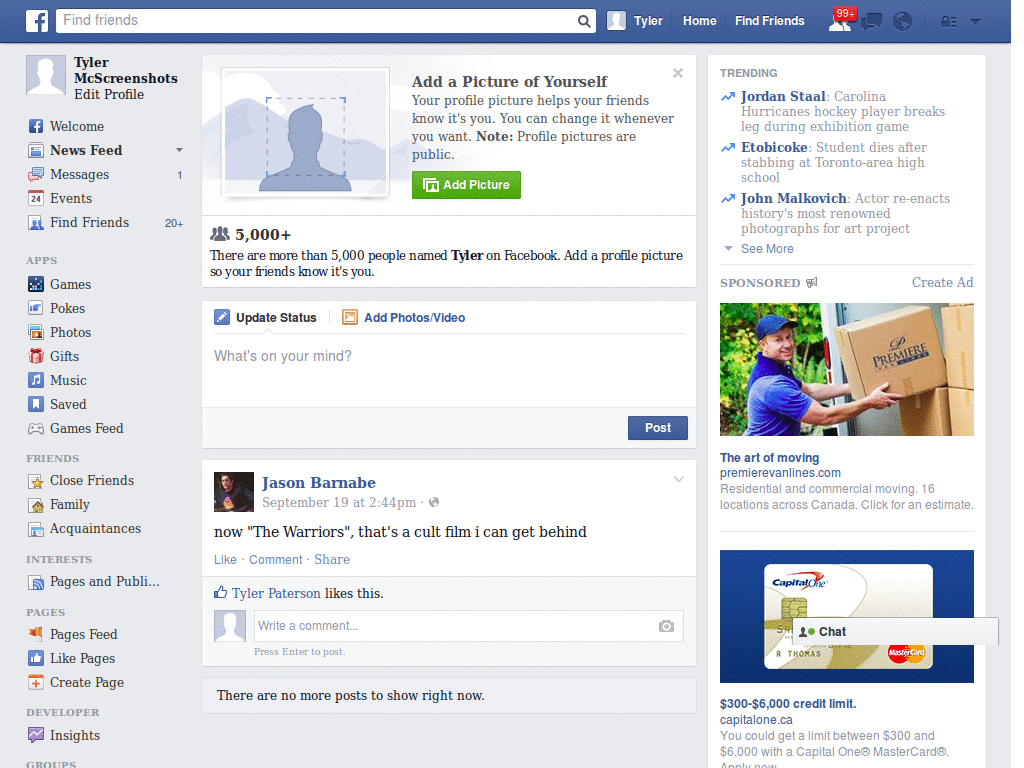Viewport: 1024px width, 768px height.
Task: Click the Gifts icon in sidebar
Action: coord(36,356)
